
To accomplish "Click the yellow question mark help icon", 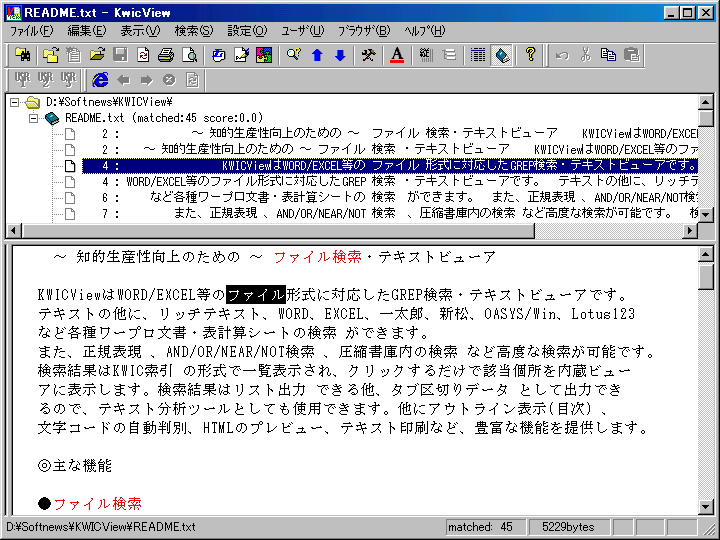I will (530, 56).
